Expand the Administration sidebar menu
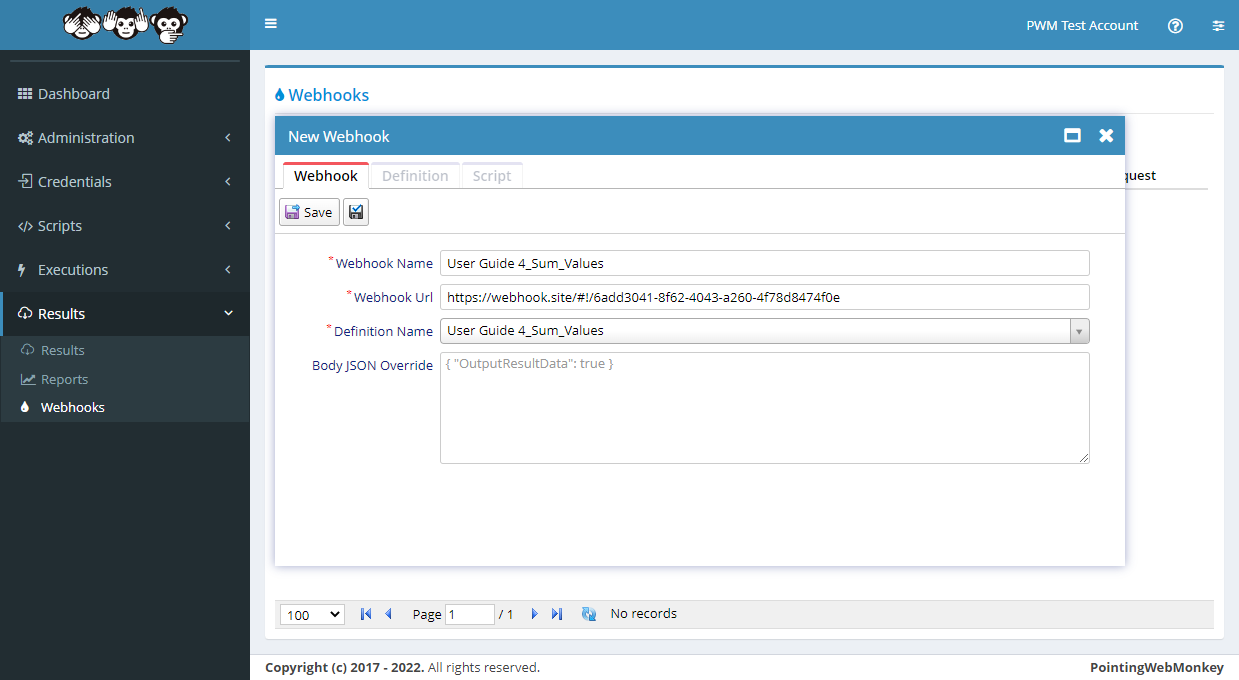Screen dimensions: 1239x680 tap(125, 138)
